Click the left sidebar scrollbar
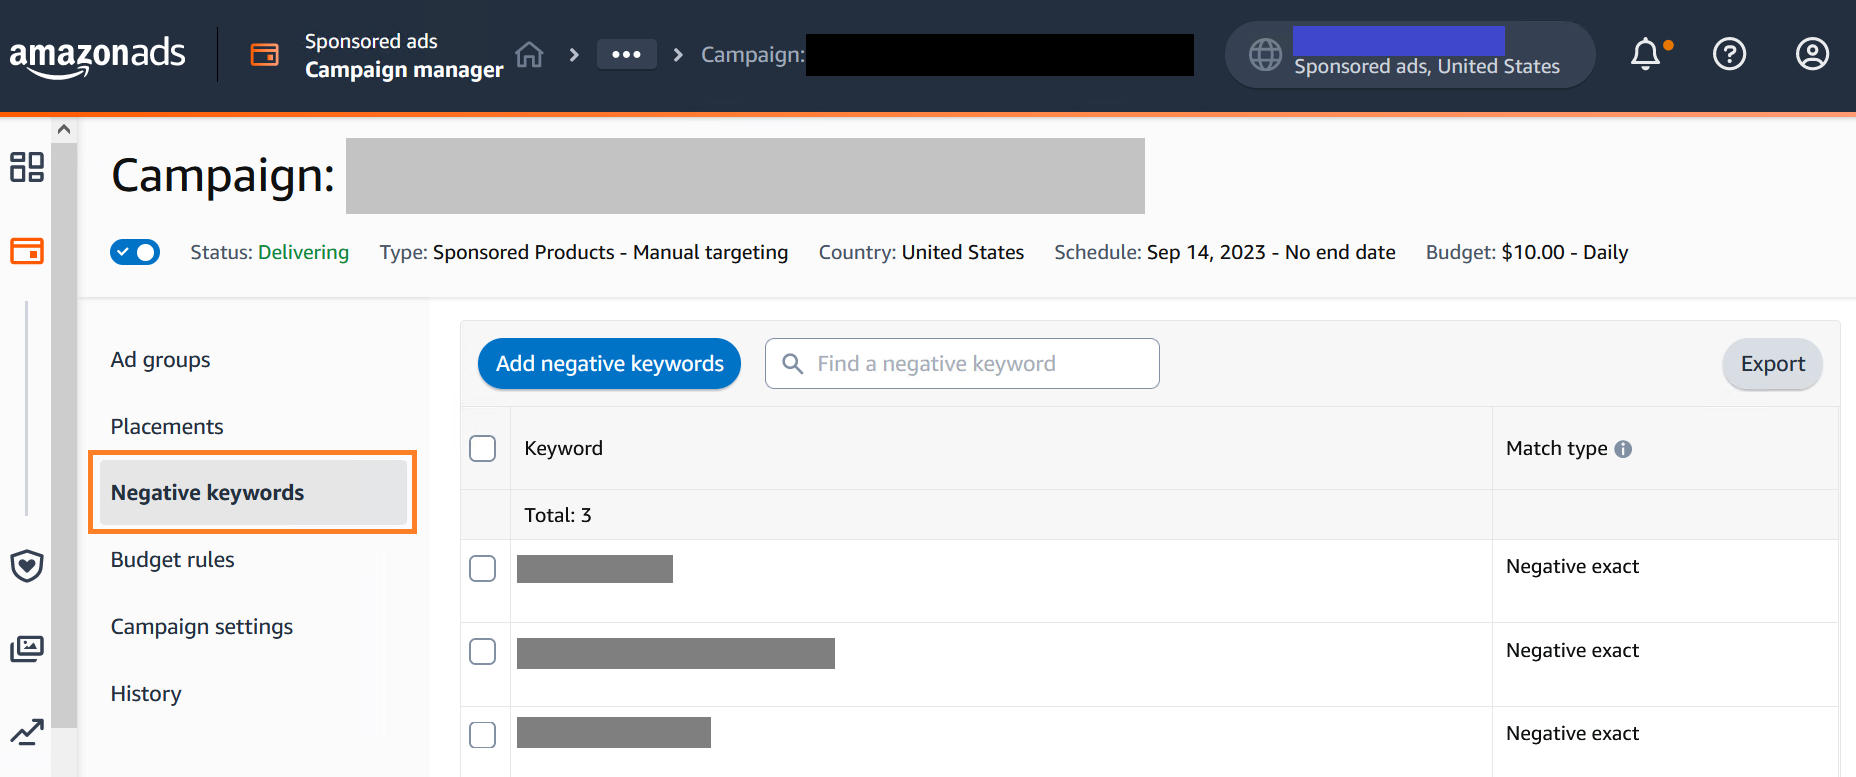This screenshot has width=1856, height=777. pyautogui.click(x=64, y=435)
